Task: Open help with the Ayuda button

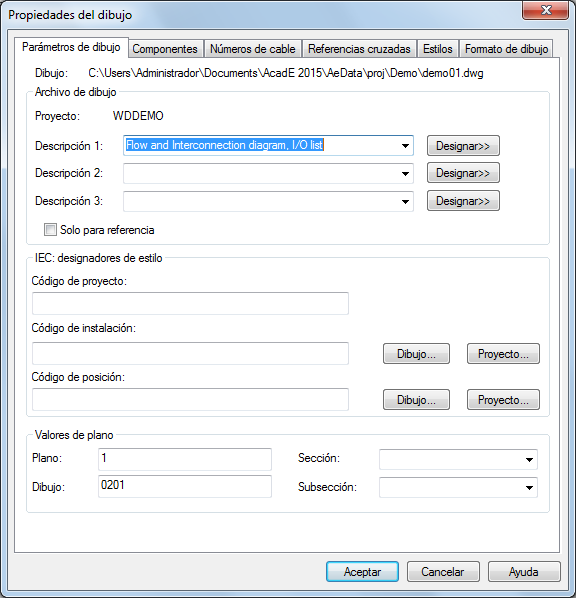Action: (524, 572)
